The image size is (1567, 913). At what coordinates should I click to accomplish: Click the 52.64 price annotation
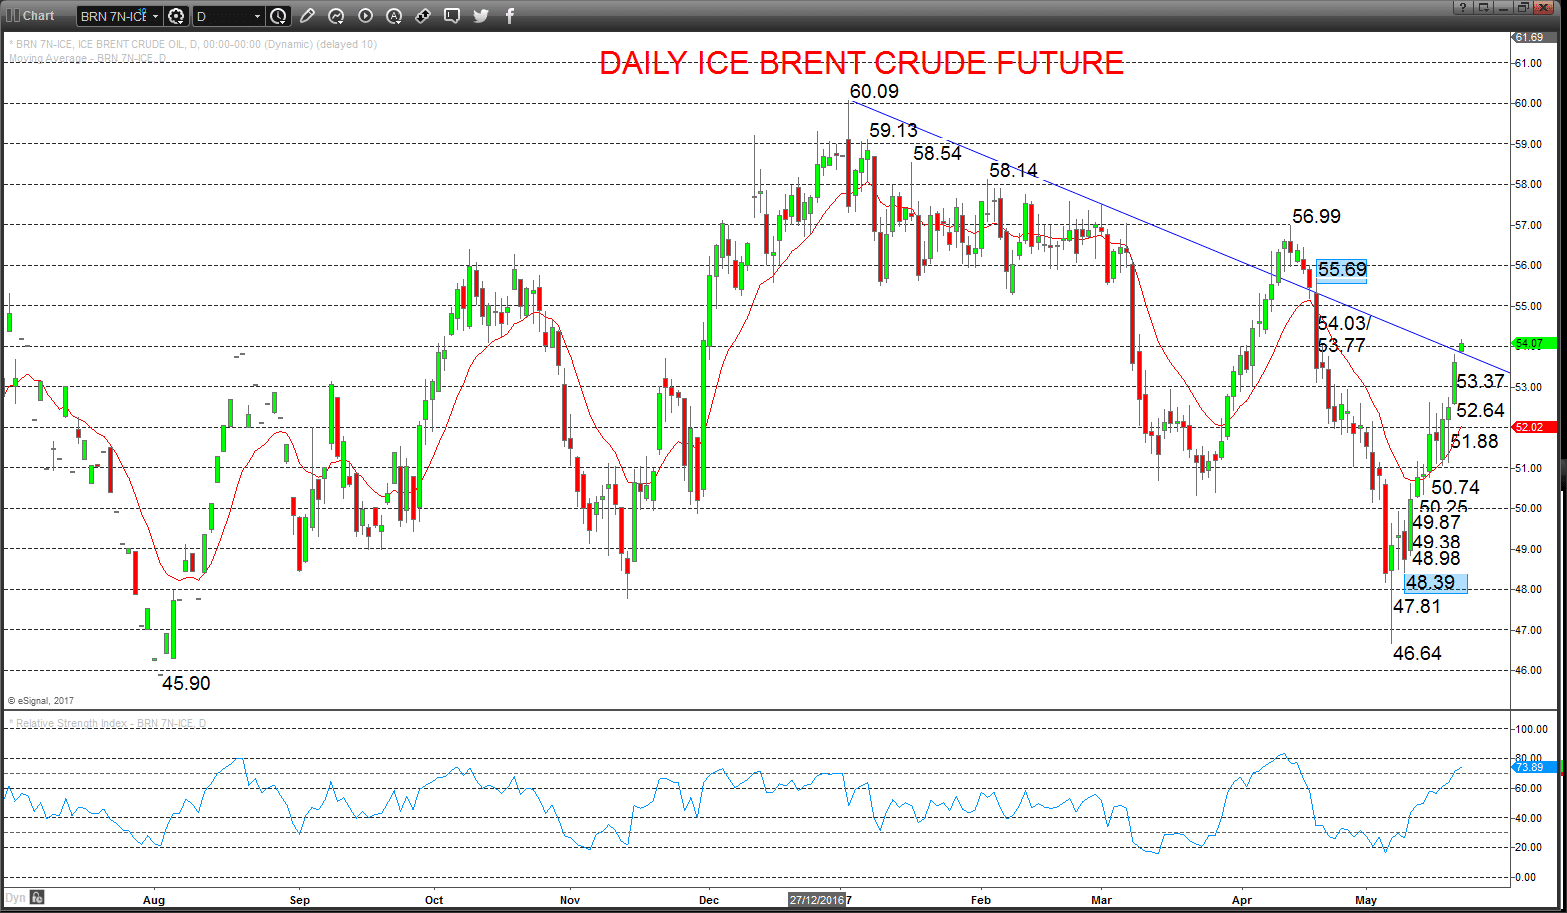pos(1480,410)
